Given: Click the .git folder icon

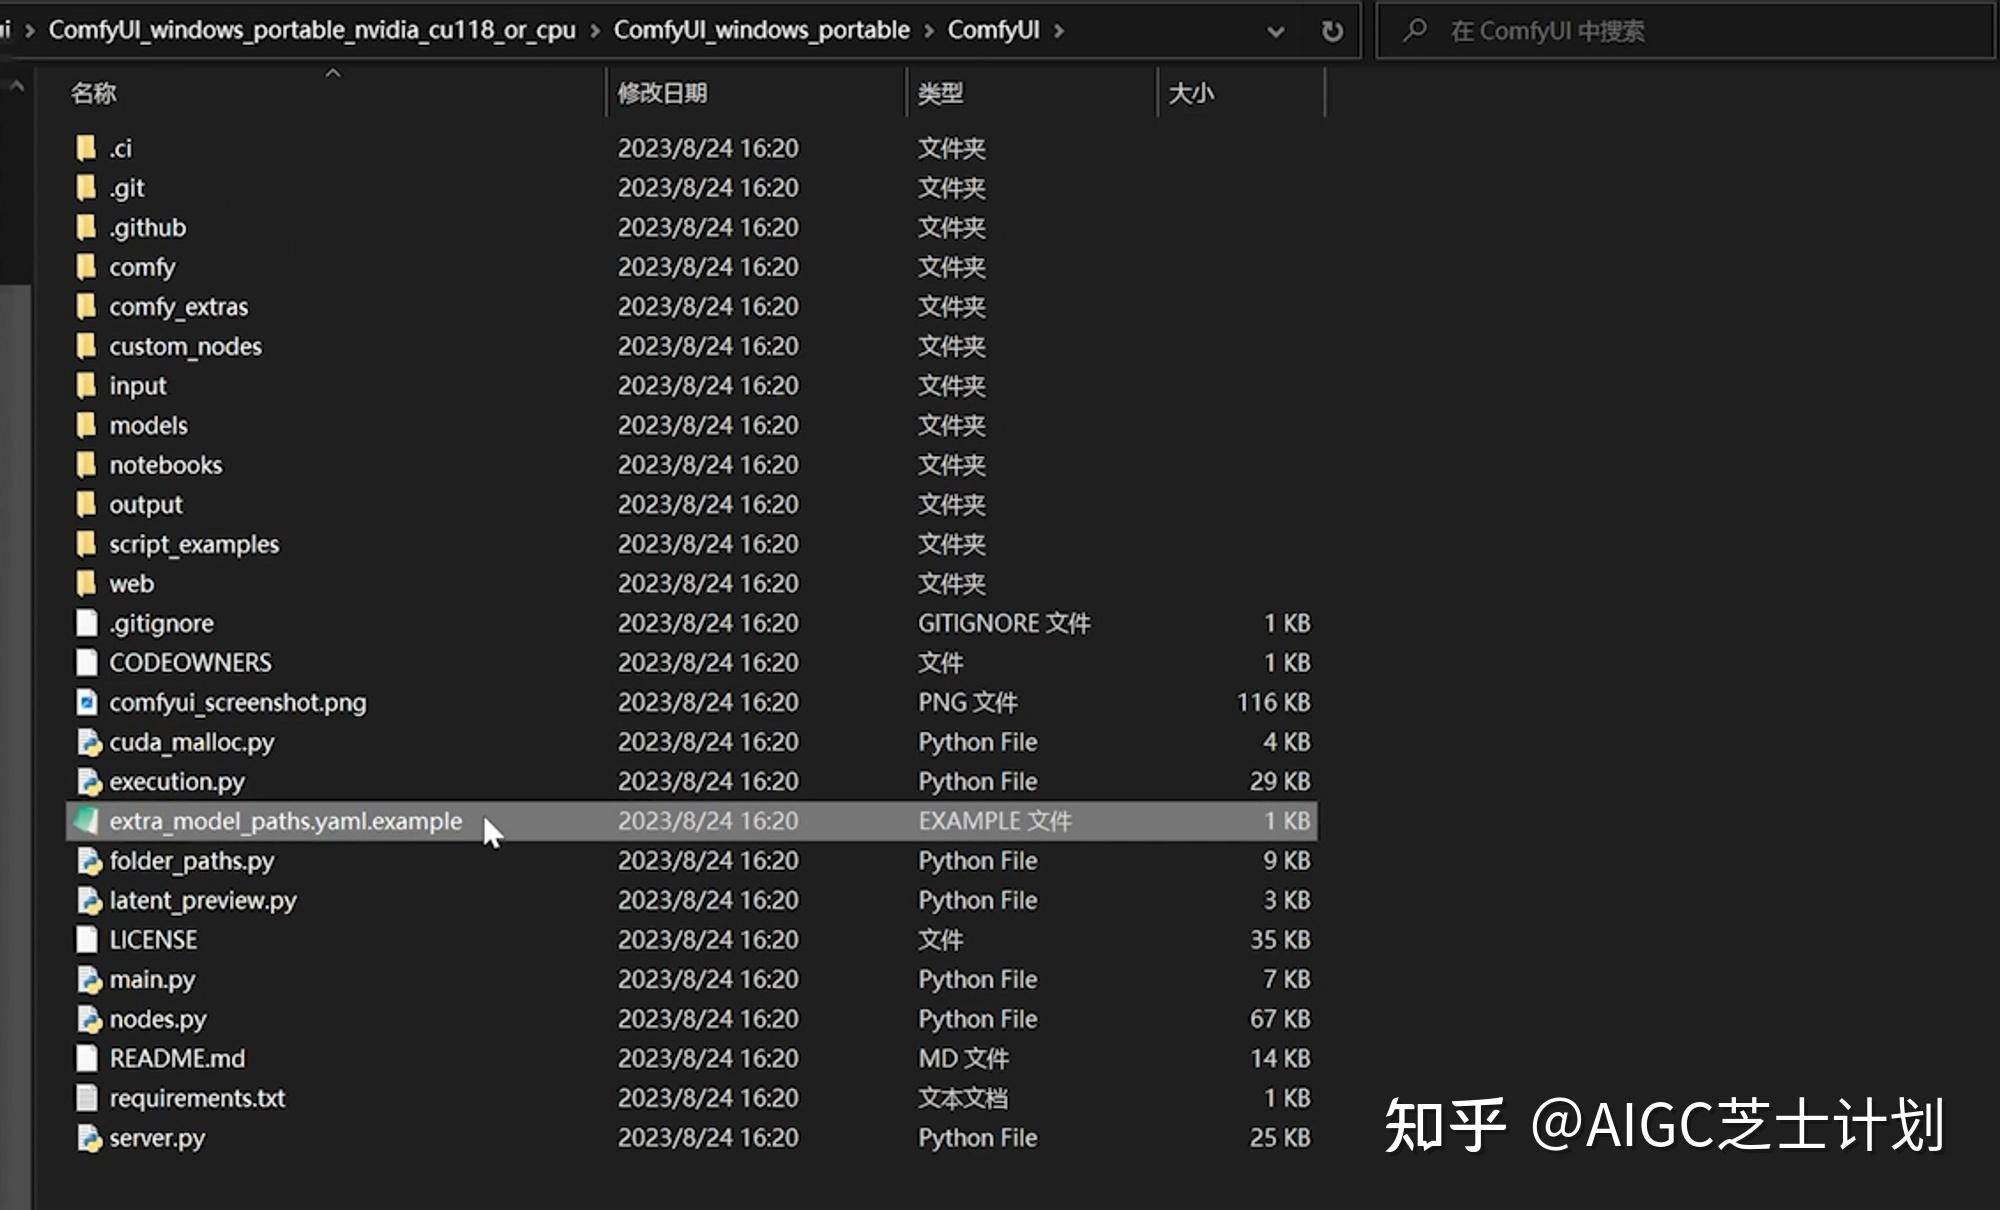Looking at the screenshot, I should pyautogui.click(x=87, y=188).
